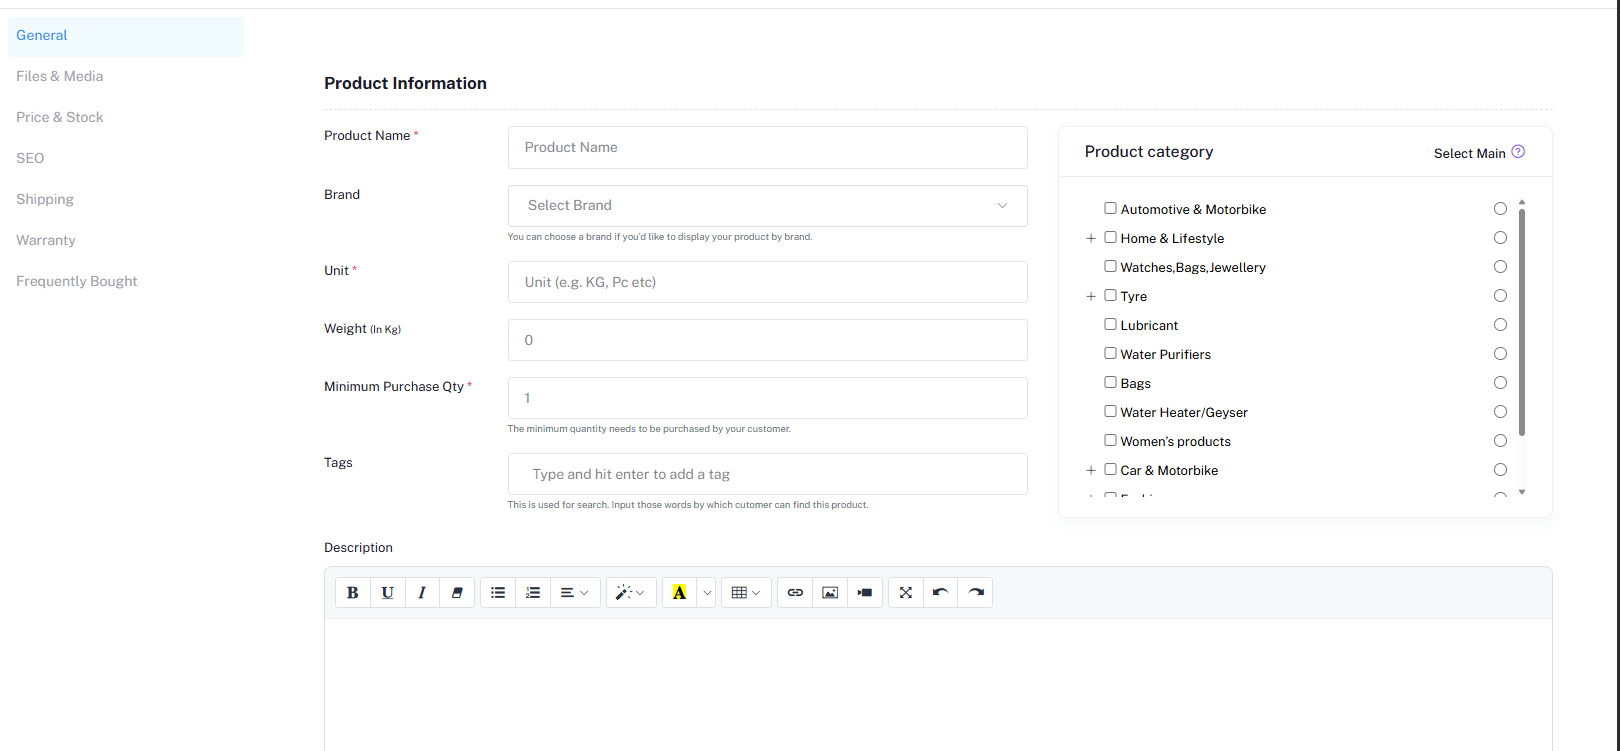
Task: Insert an image into the description
Action: click(x=829, y=592)
